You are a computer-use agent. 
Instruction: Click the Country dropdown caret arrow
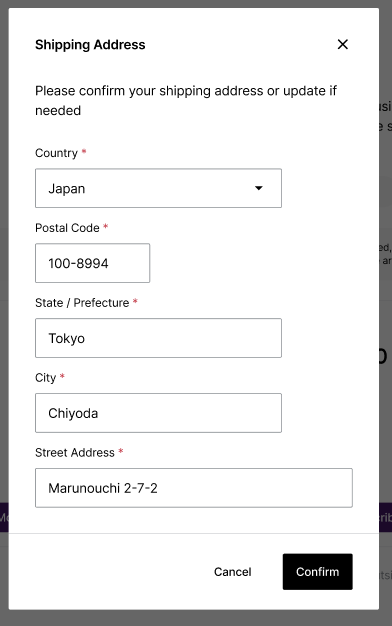tap(259, 188)
